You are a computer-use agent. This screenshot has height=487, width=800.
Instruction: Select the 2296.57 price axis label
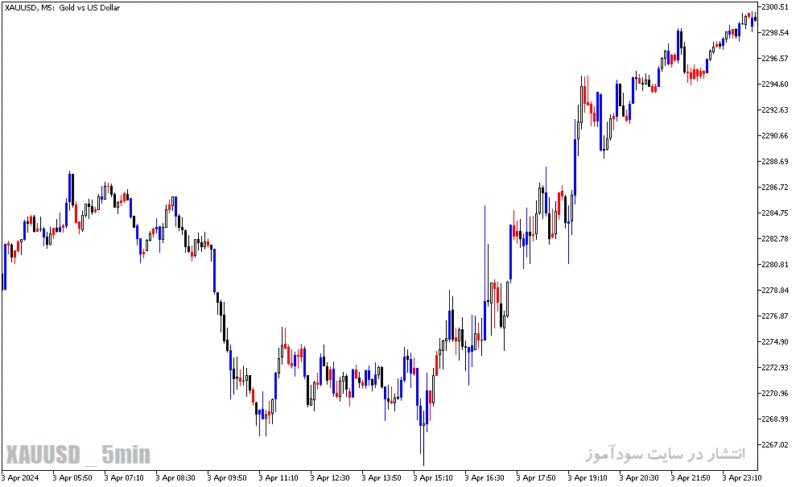click(775, 58)
